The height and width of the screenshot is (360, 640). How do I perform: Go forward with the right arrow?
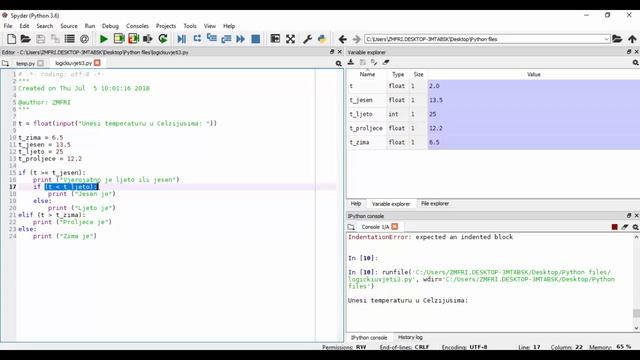(x=356, y=39)
